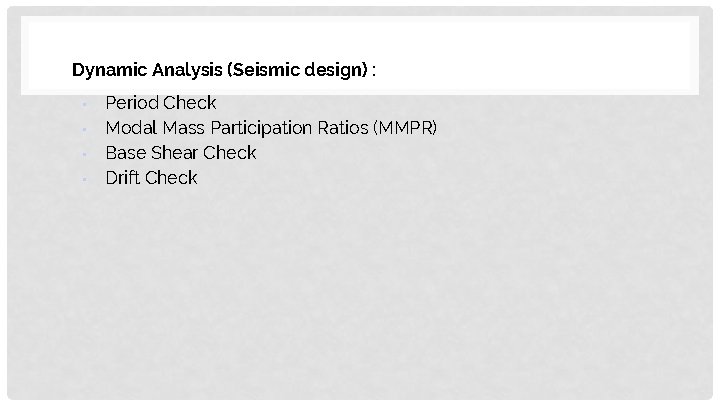The width and height of the screenshot is (720, 405).
Task: Click the bullet marker before 'Period Check'
Action: click(84, 105)
